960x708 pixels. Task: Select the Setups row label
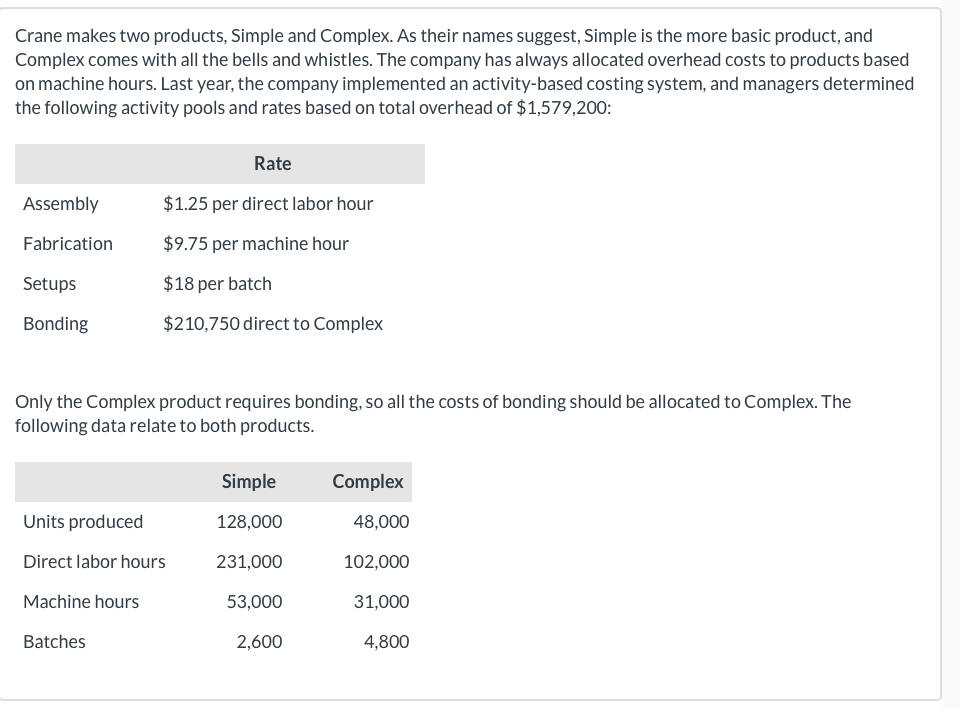pos(50,284)
